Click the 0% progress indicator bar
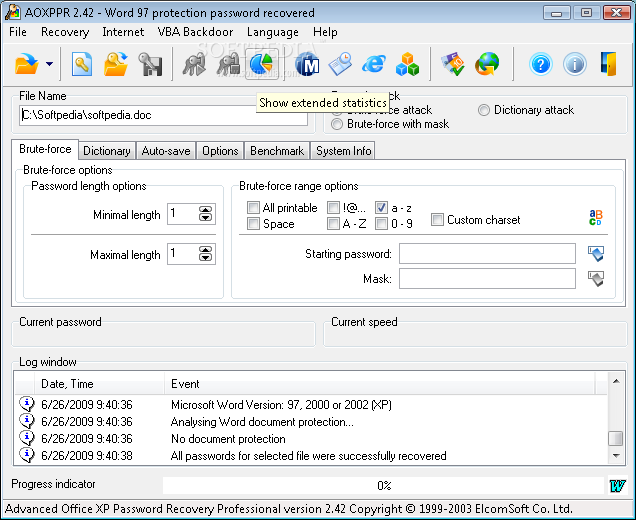 [x=384, y=485]
